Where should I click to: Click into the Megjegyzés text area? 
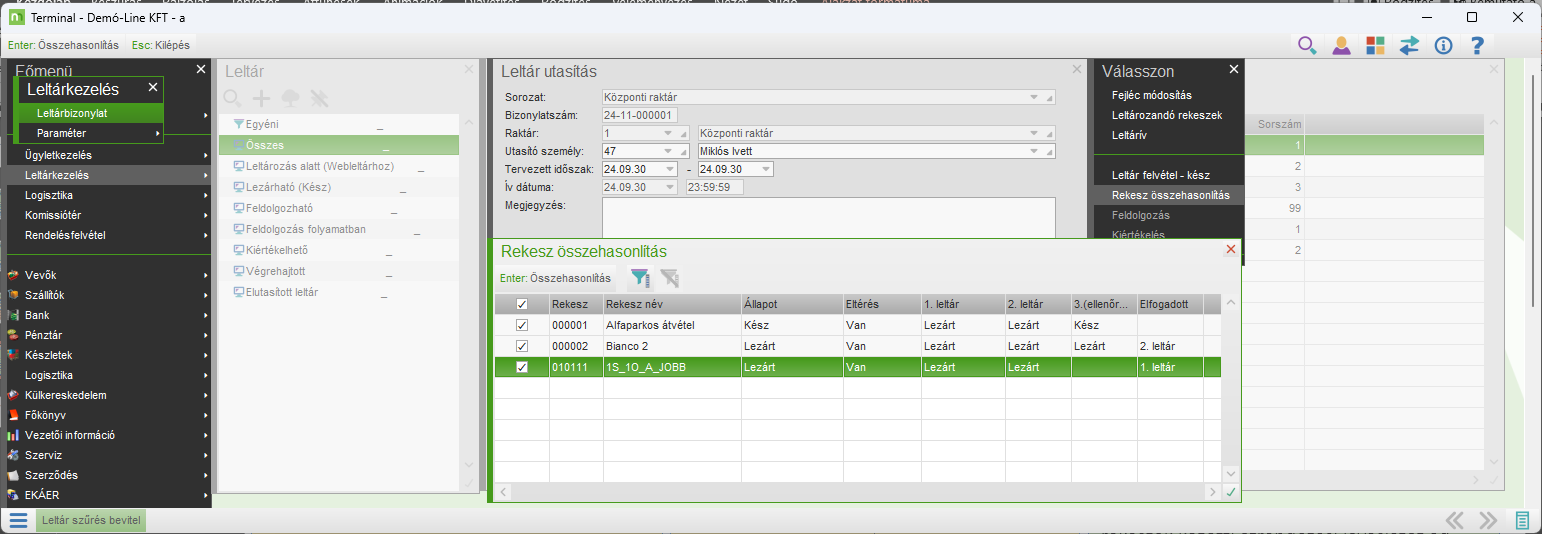pyautogui.click(x=829, y=218)
